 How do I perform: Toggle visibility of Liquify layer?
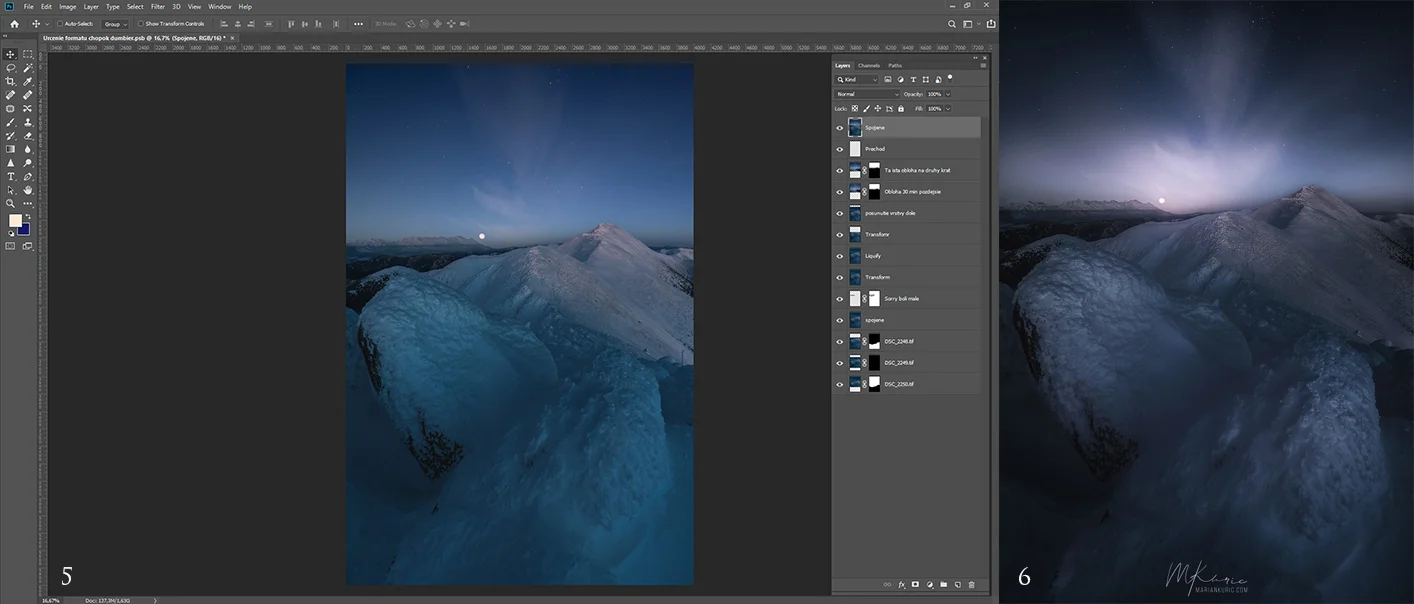(x=840, y=256)
